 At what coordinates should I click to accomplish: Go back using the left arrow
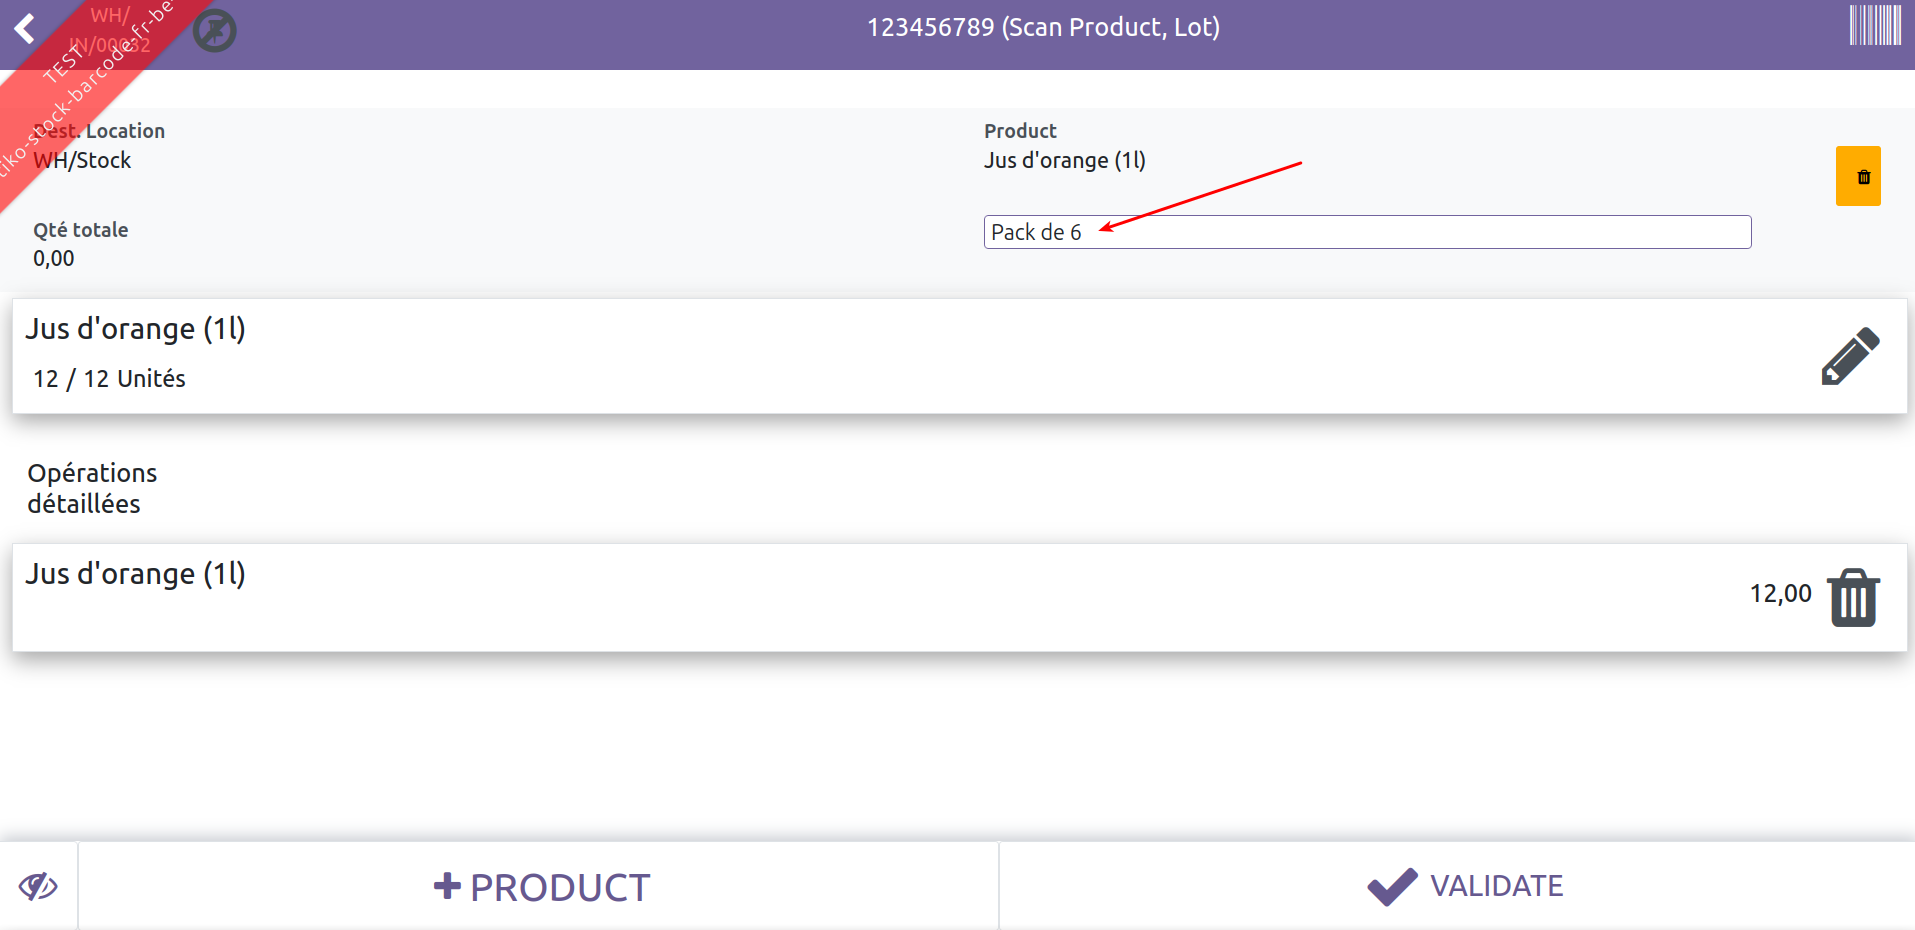25,28
